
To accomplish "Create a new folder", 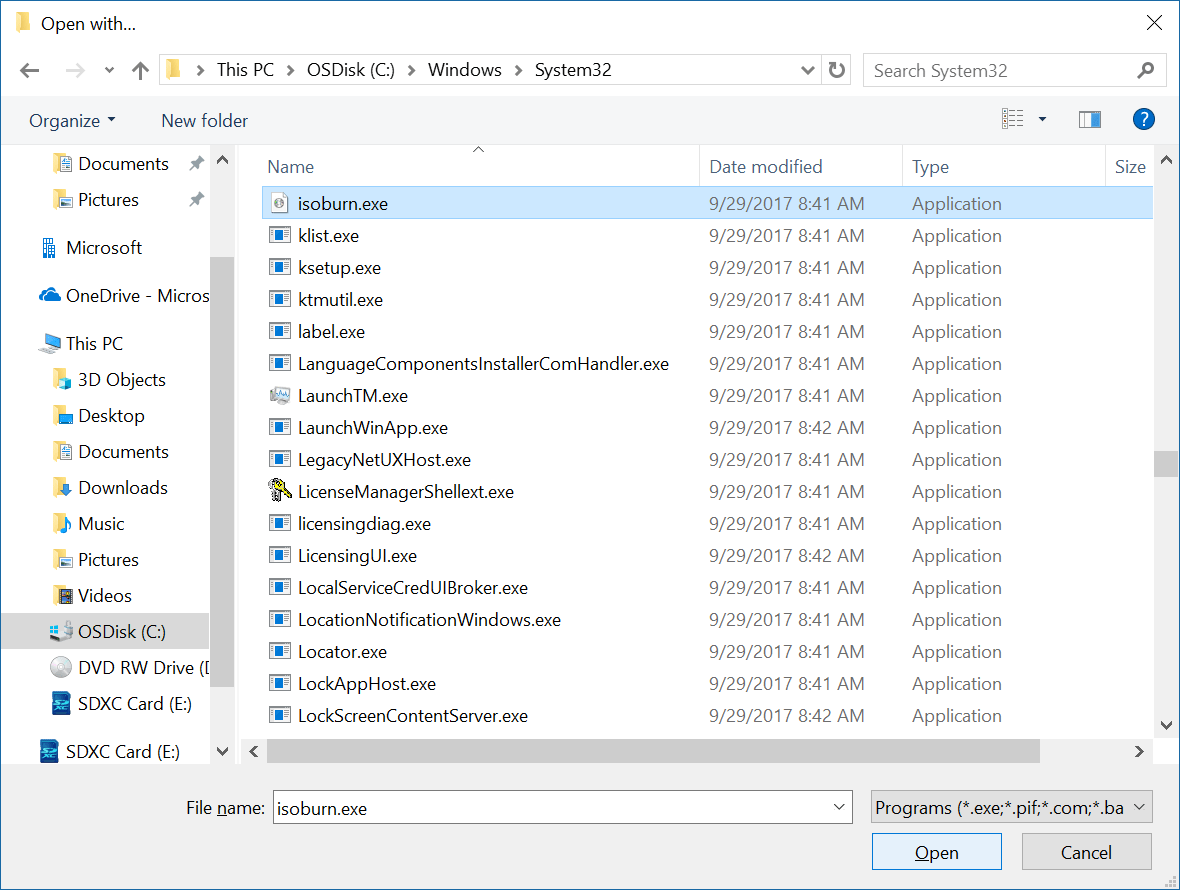I will 204,120.
